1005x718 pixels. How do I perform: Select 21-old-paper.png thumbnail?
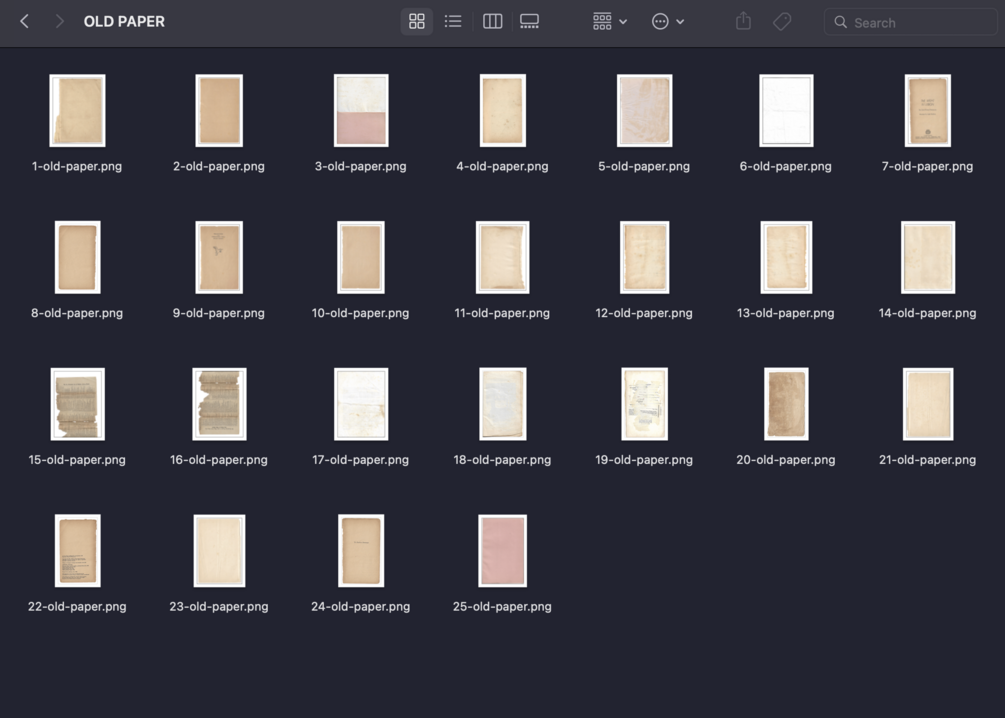pyautogui.click(x=927, y=404)
